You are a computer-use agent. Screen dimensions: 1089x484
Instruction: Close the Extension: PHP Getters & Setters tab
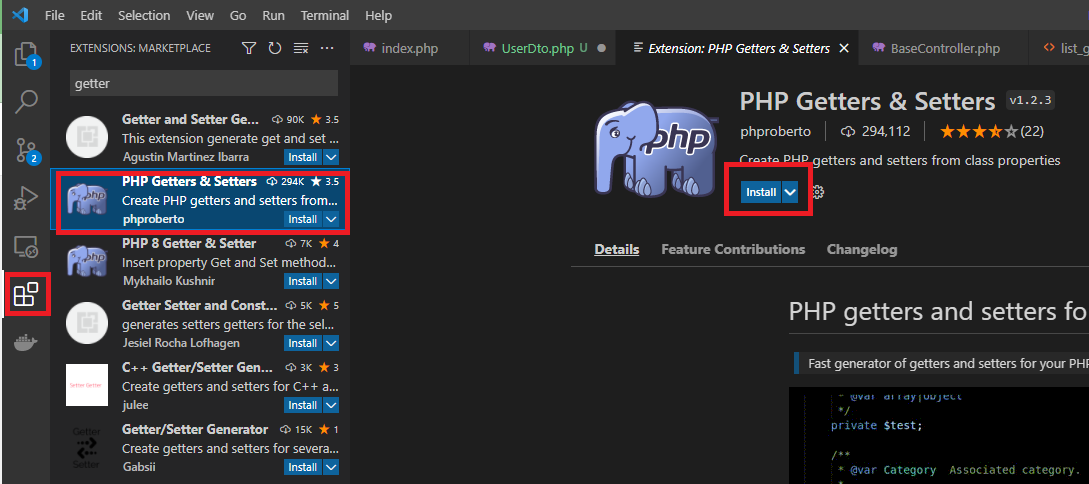point(844,49)
